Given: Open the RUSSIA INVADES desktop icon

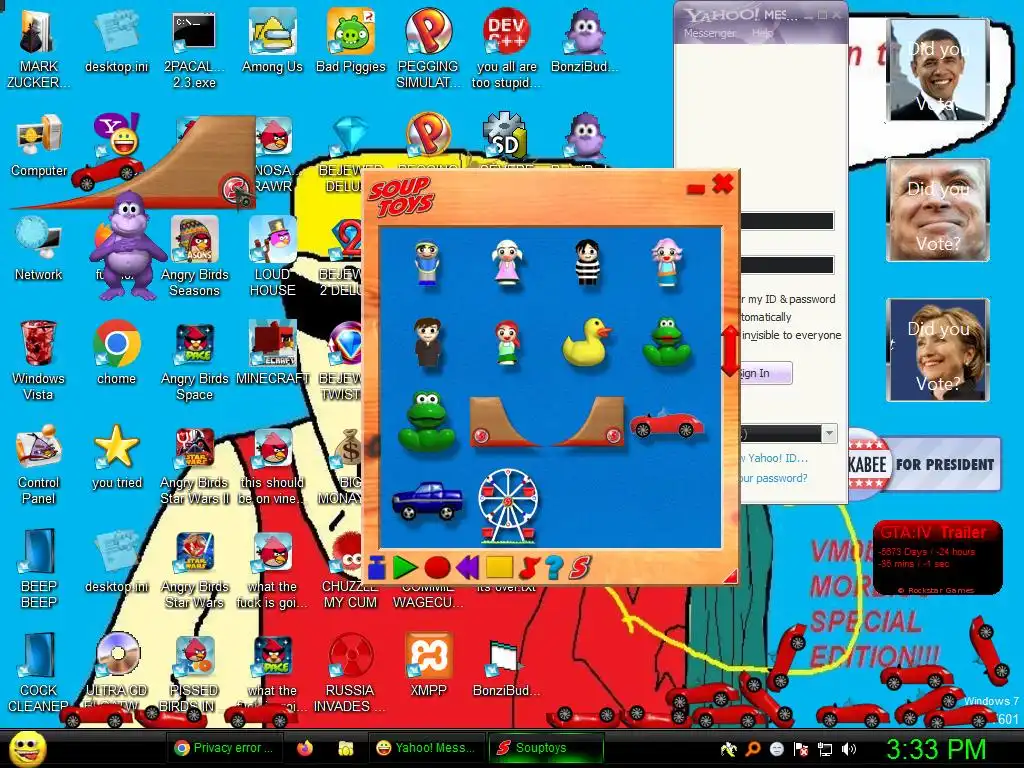Looking at the screenshot, I should tap(351, 673).
